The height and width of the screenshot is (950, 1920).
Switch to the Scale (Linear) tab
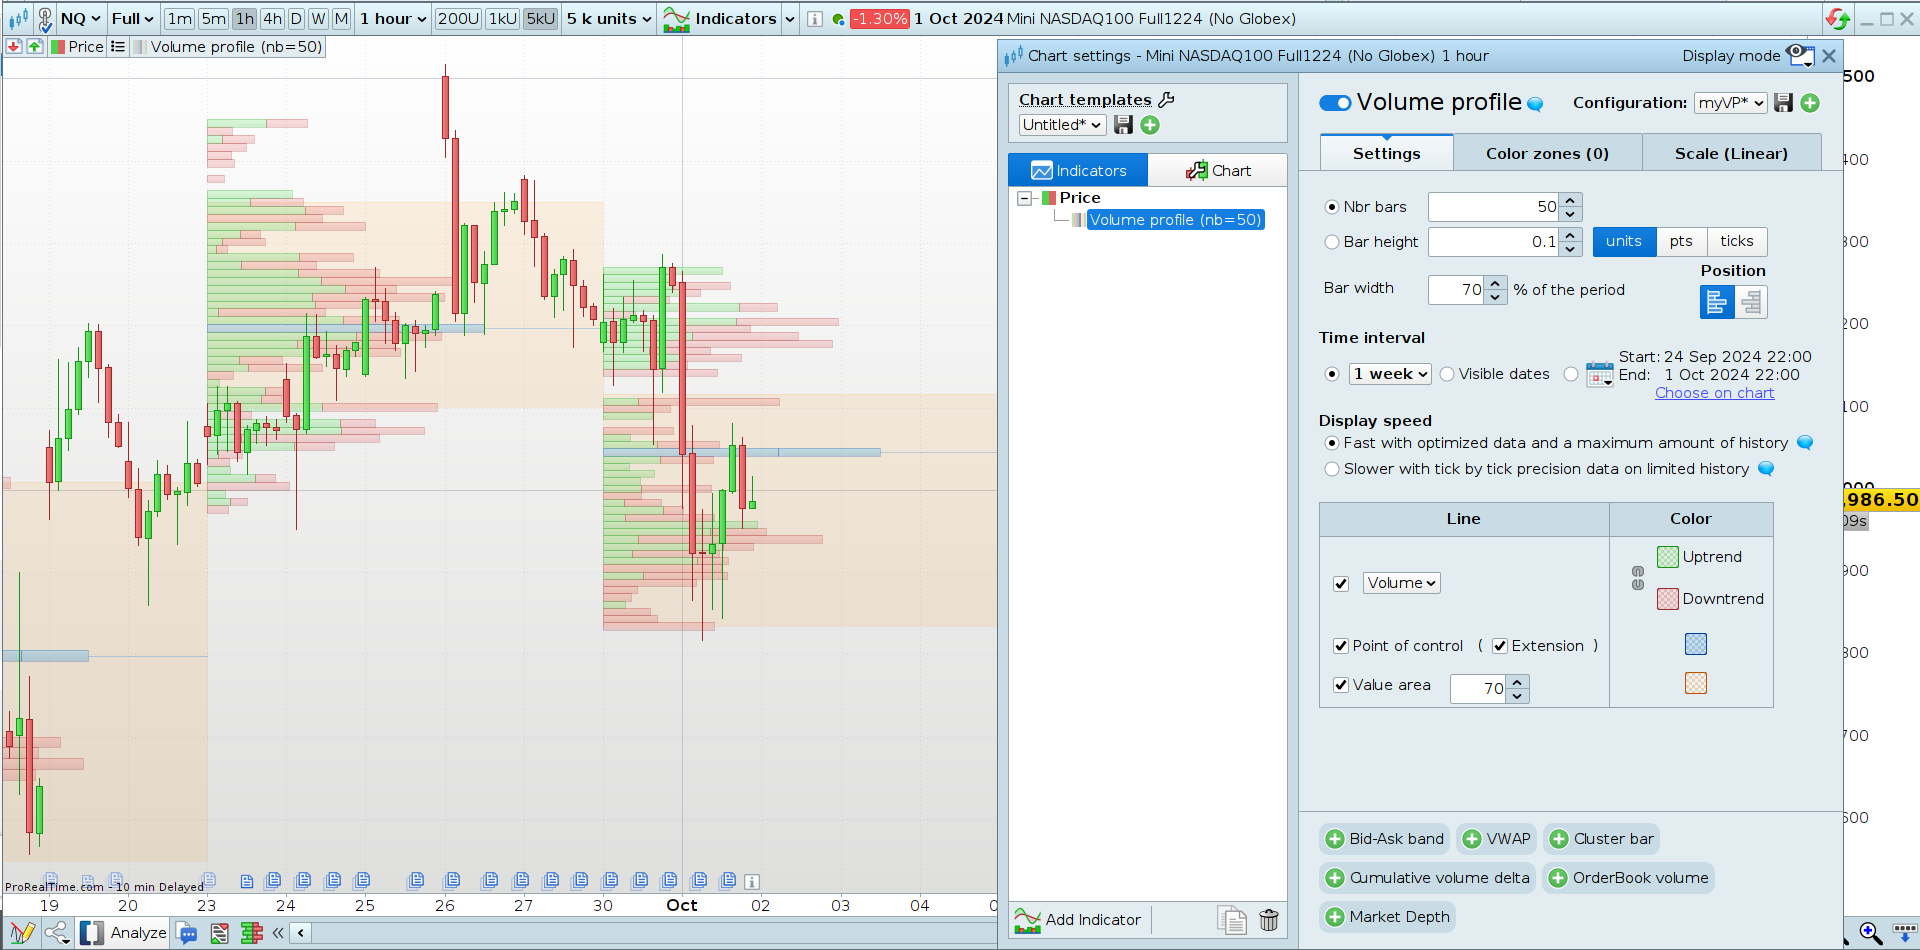pyautogui.click(x=1731, y=153)
